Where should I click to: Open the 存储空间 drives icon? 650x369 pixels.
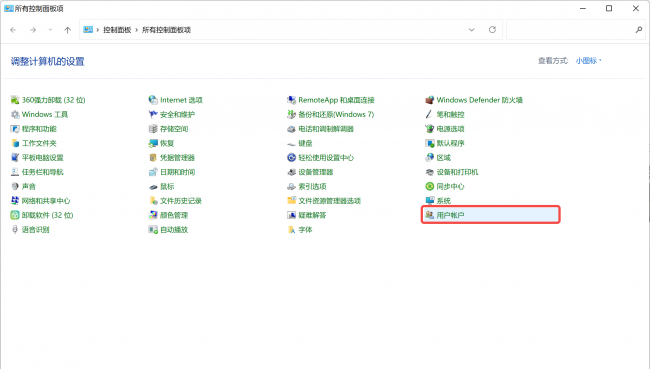(x=153, y=129)
